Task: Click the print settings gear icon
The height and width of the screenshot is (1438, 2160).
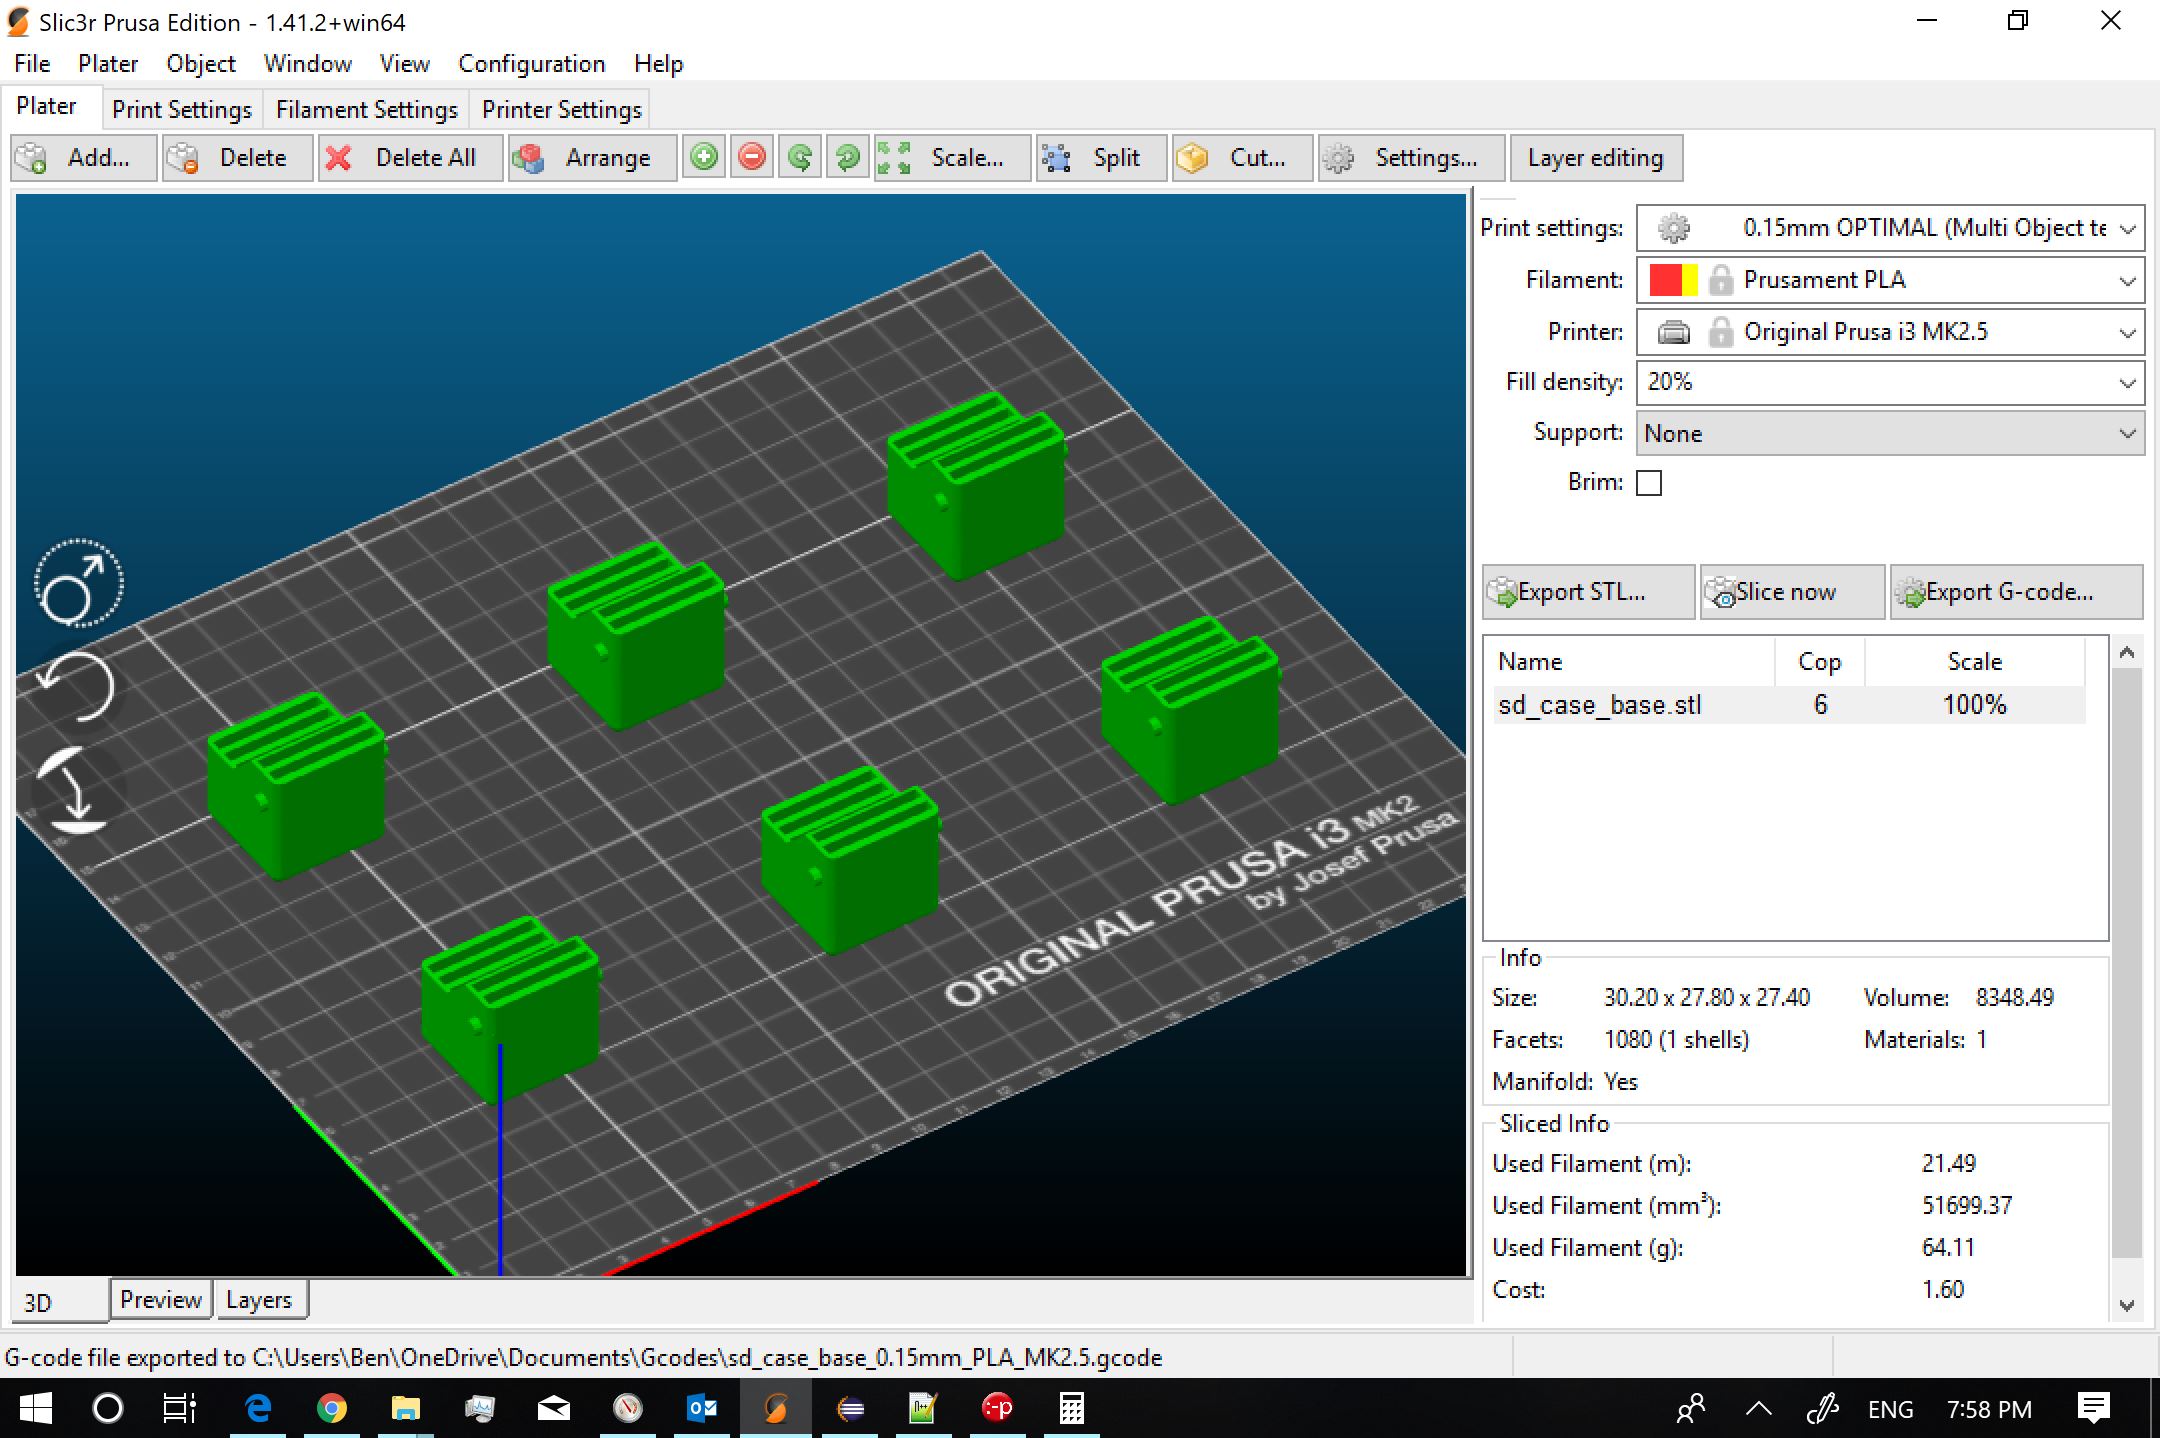Action: tap(1674, 228)
